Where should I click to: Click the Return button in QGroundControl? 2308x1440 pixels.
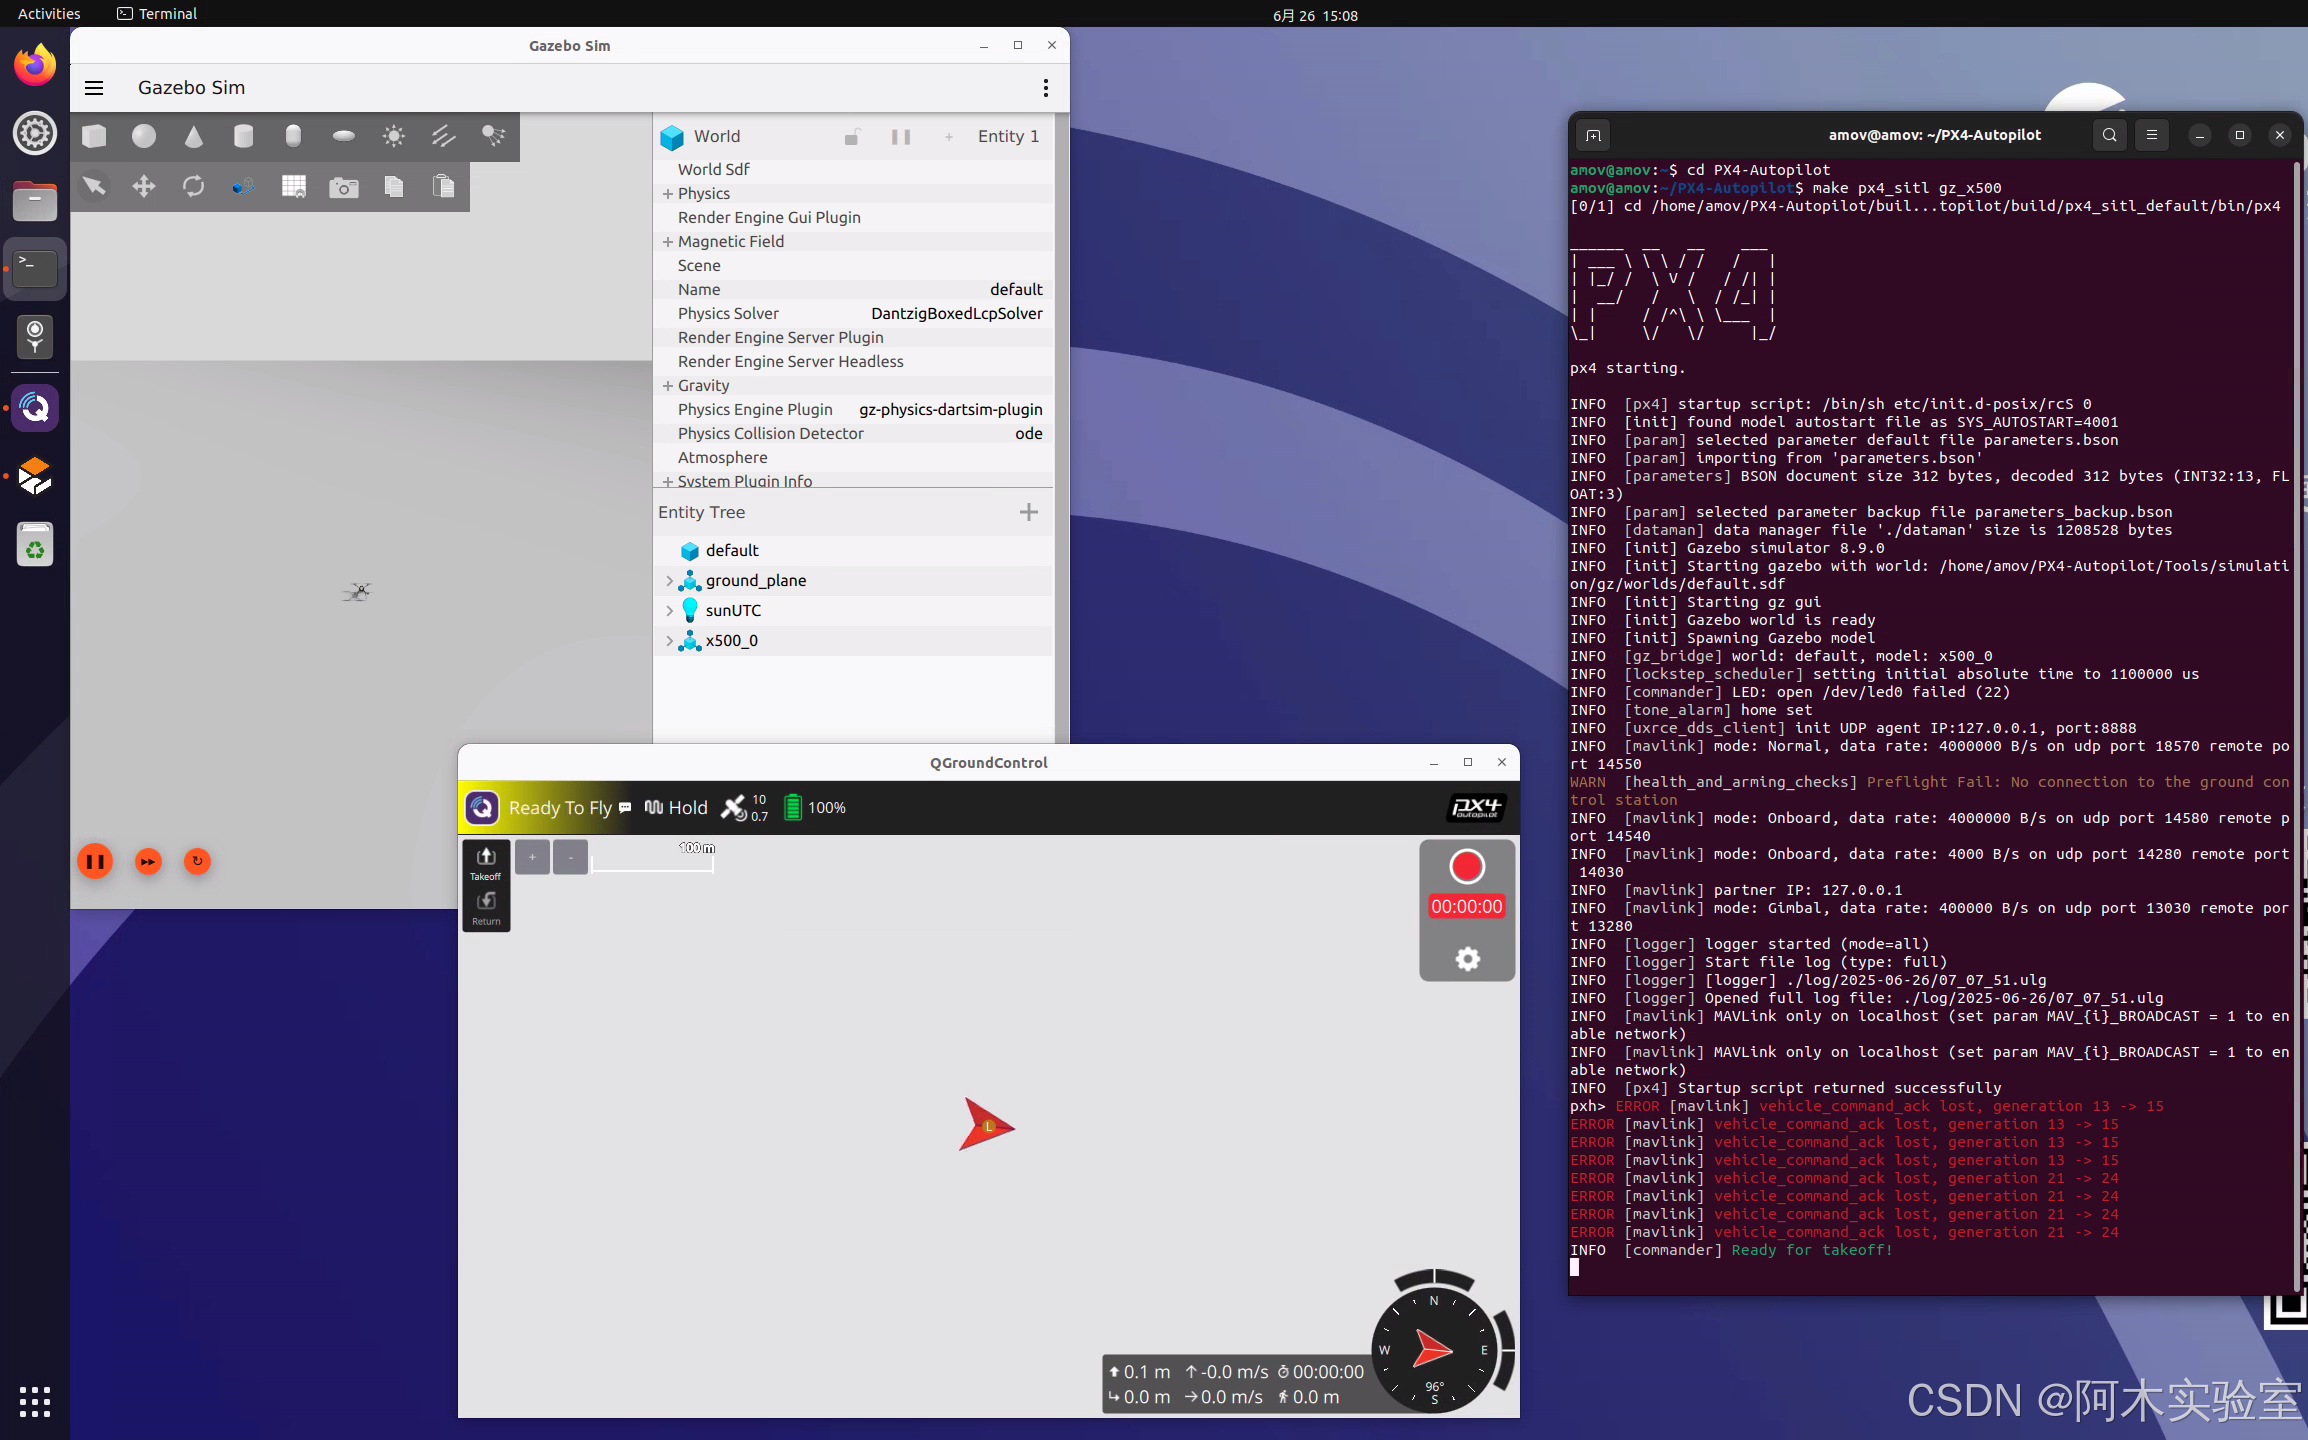pos(486,907)
